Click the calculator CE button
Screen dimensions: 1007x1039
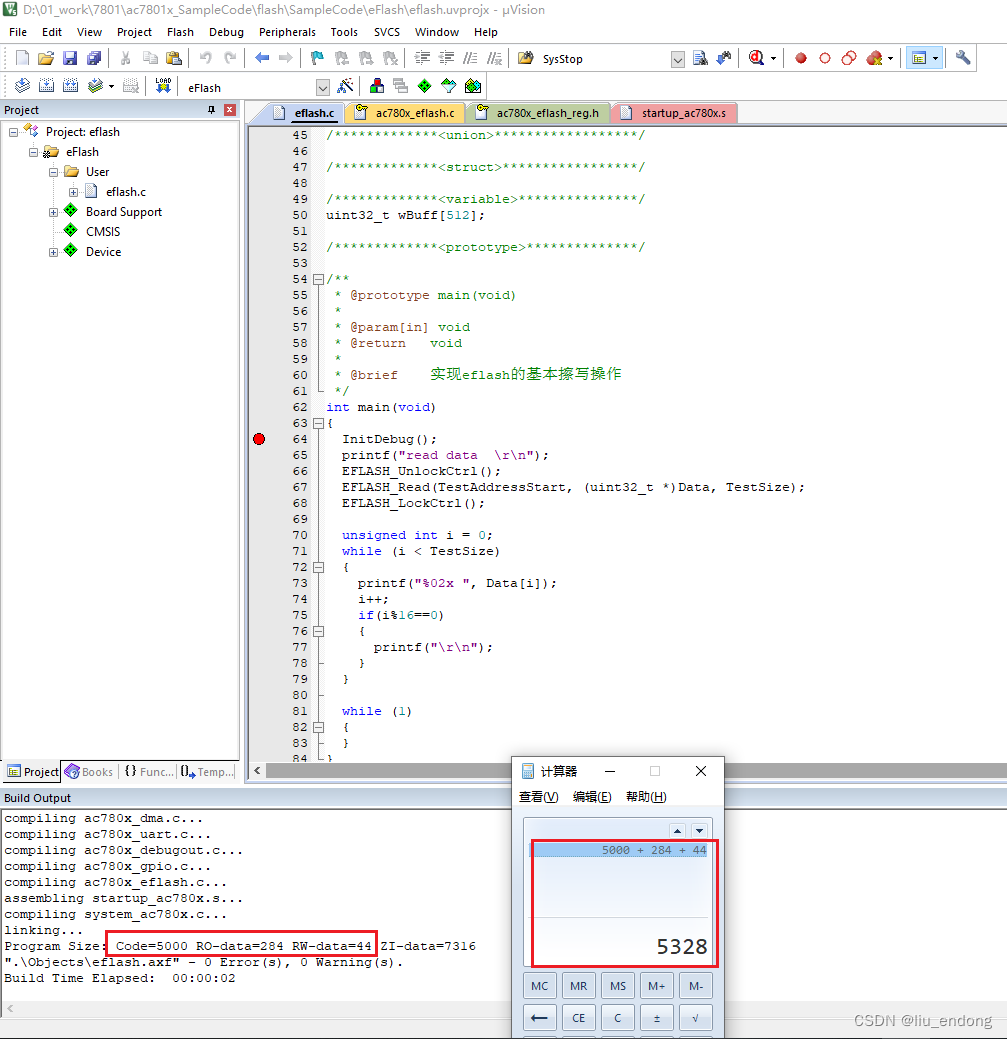(x=578, y=1018)
